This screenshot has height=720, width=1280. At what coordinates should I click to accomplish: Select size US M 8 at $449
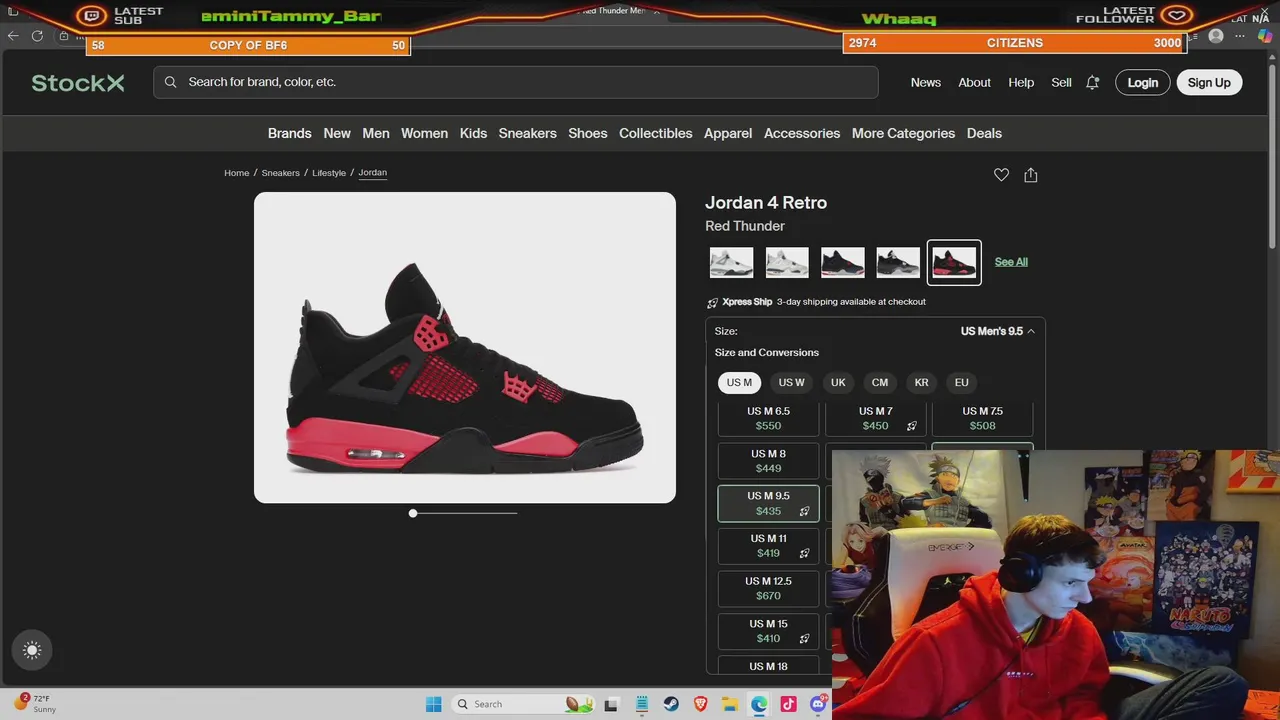[x=769, y=461]
